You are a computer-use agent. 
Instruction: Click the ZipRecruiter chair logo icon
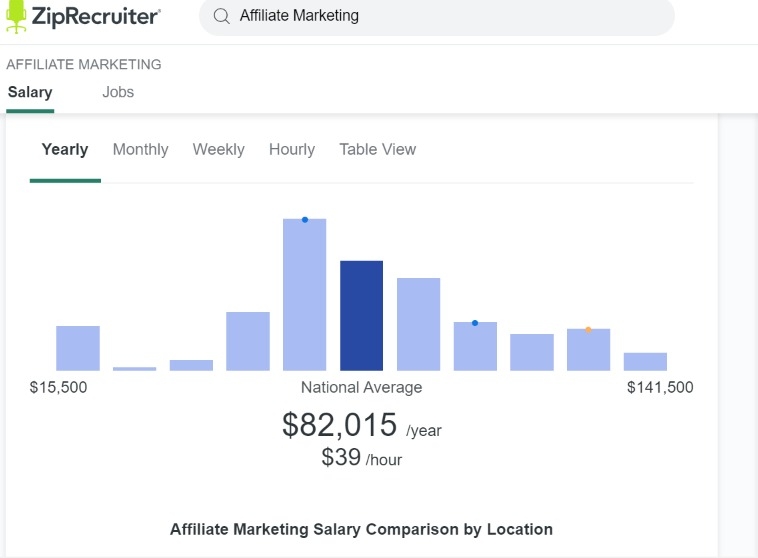[17, 17]
